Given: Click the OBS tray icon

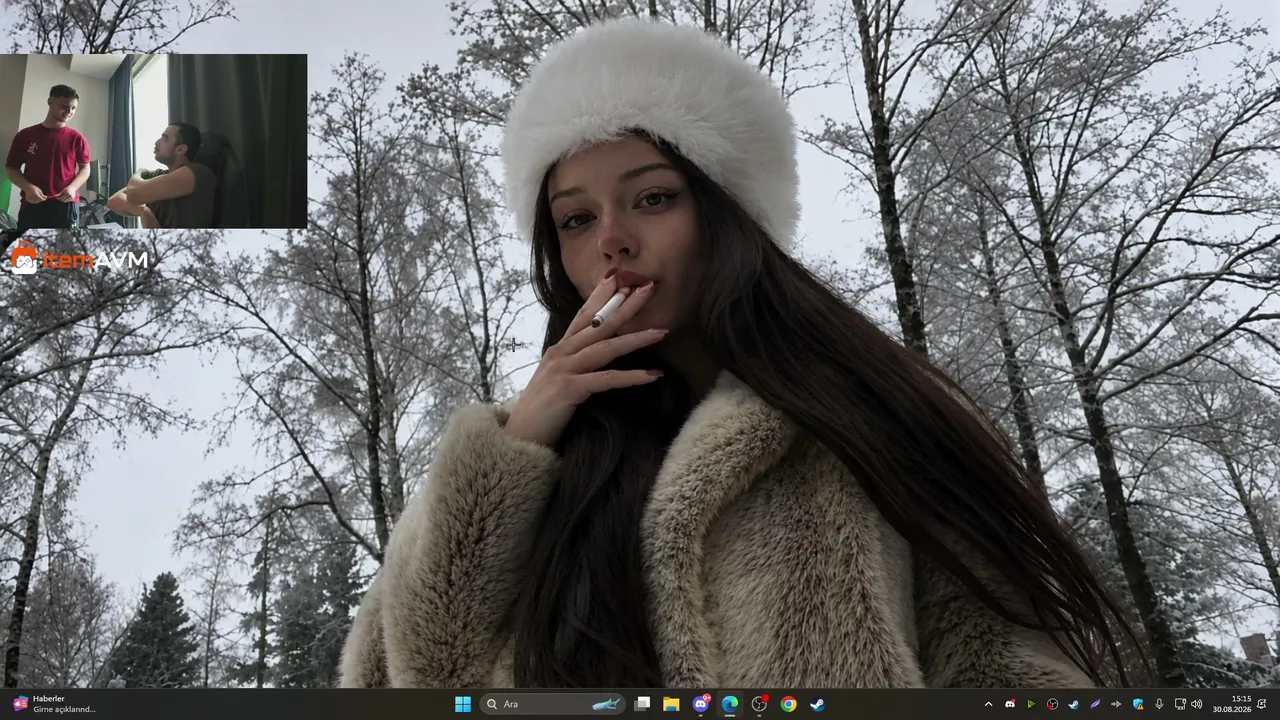Looking at the screenshot, I should (x=1052, y=704).
